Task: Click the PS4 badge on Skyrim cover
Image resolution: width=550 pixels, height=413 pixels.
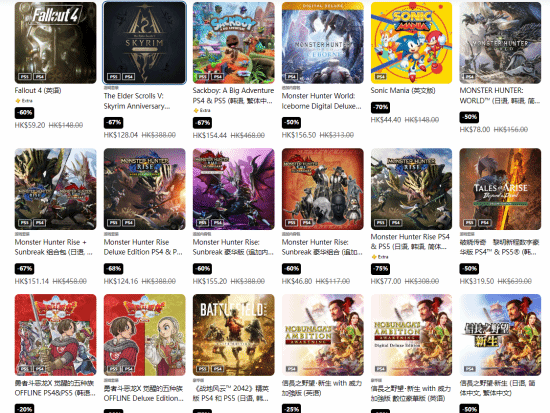Action: [x=128, y=76]
